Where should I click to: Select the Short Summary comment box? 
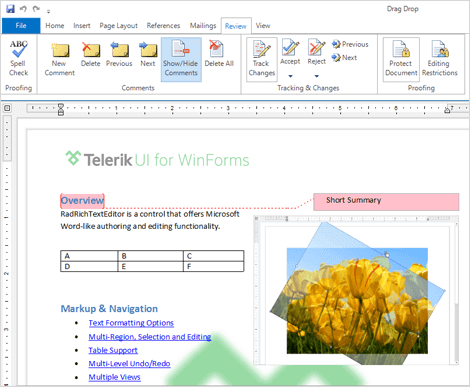click(386, 202)
